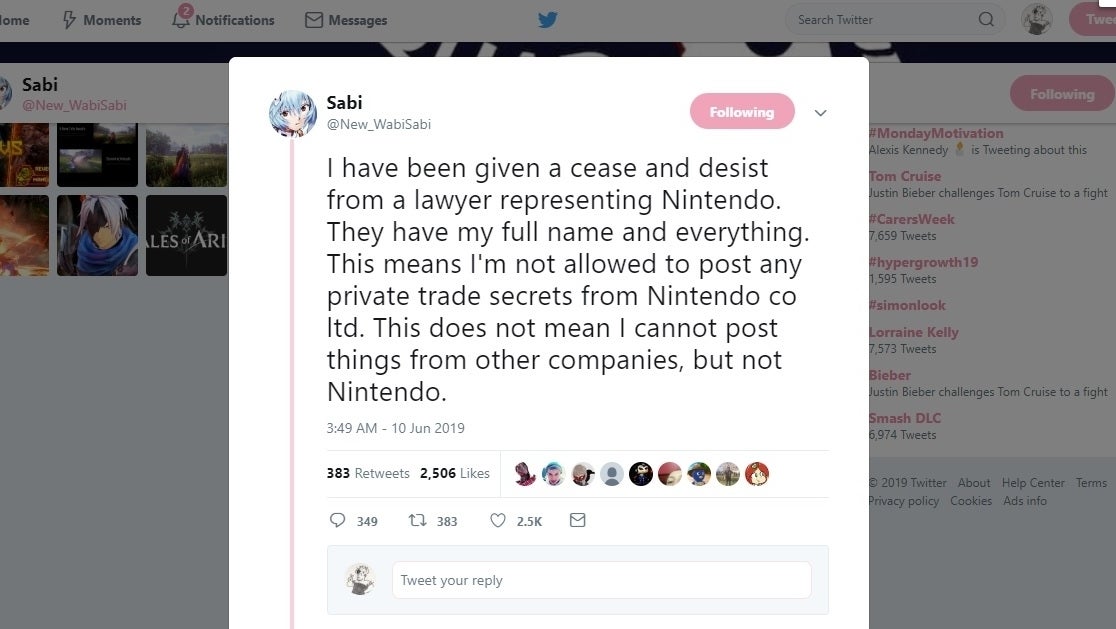Expand the tweet options chevron
The width and height of the screenshot is (1116, 629).
(x=820, y=113)
